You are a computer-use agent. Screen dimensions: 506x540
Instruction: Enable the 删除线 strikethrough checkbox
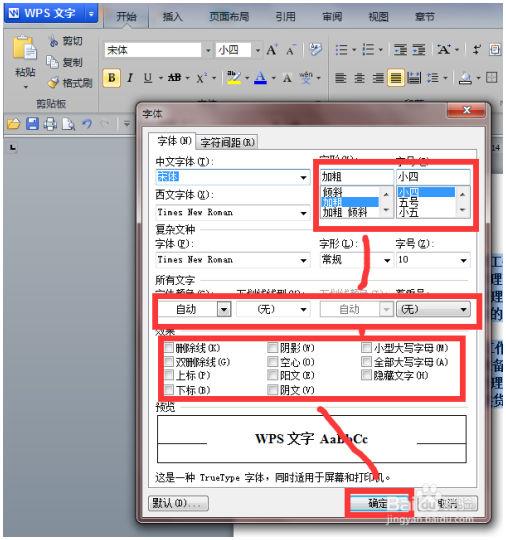(x=169, y=347)
